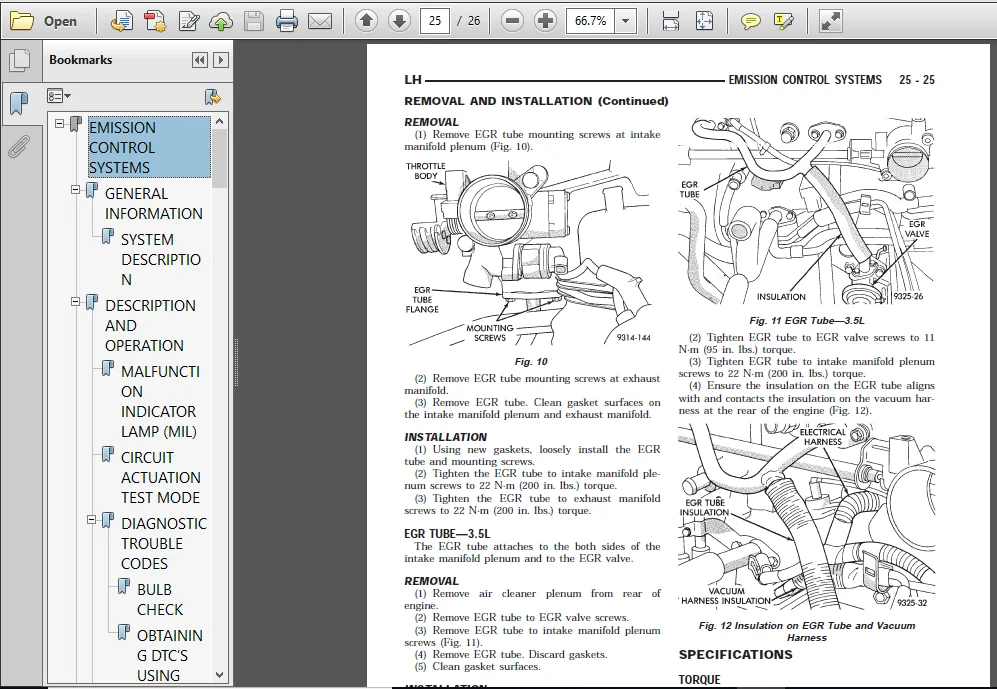Click the Fig. 10 throttle body diagram

point(529,254)
